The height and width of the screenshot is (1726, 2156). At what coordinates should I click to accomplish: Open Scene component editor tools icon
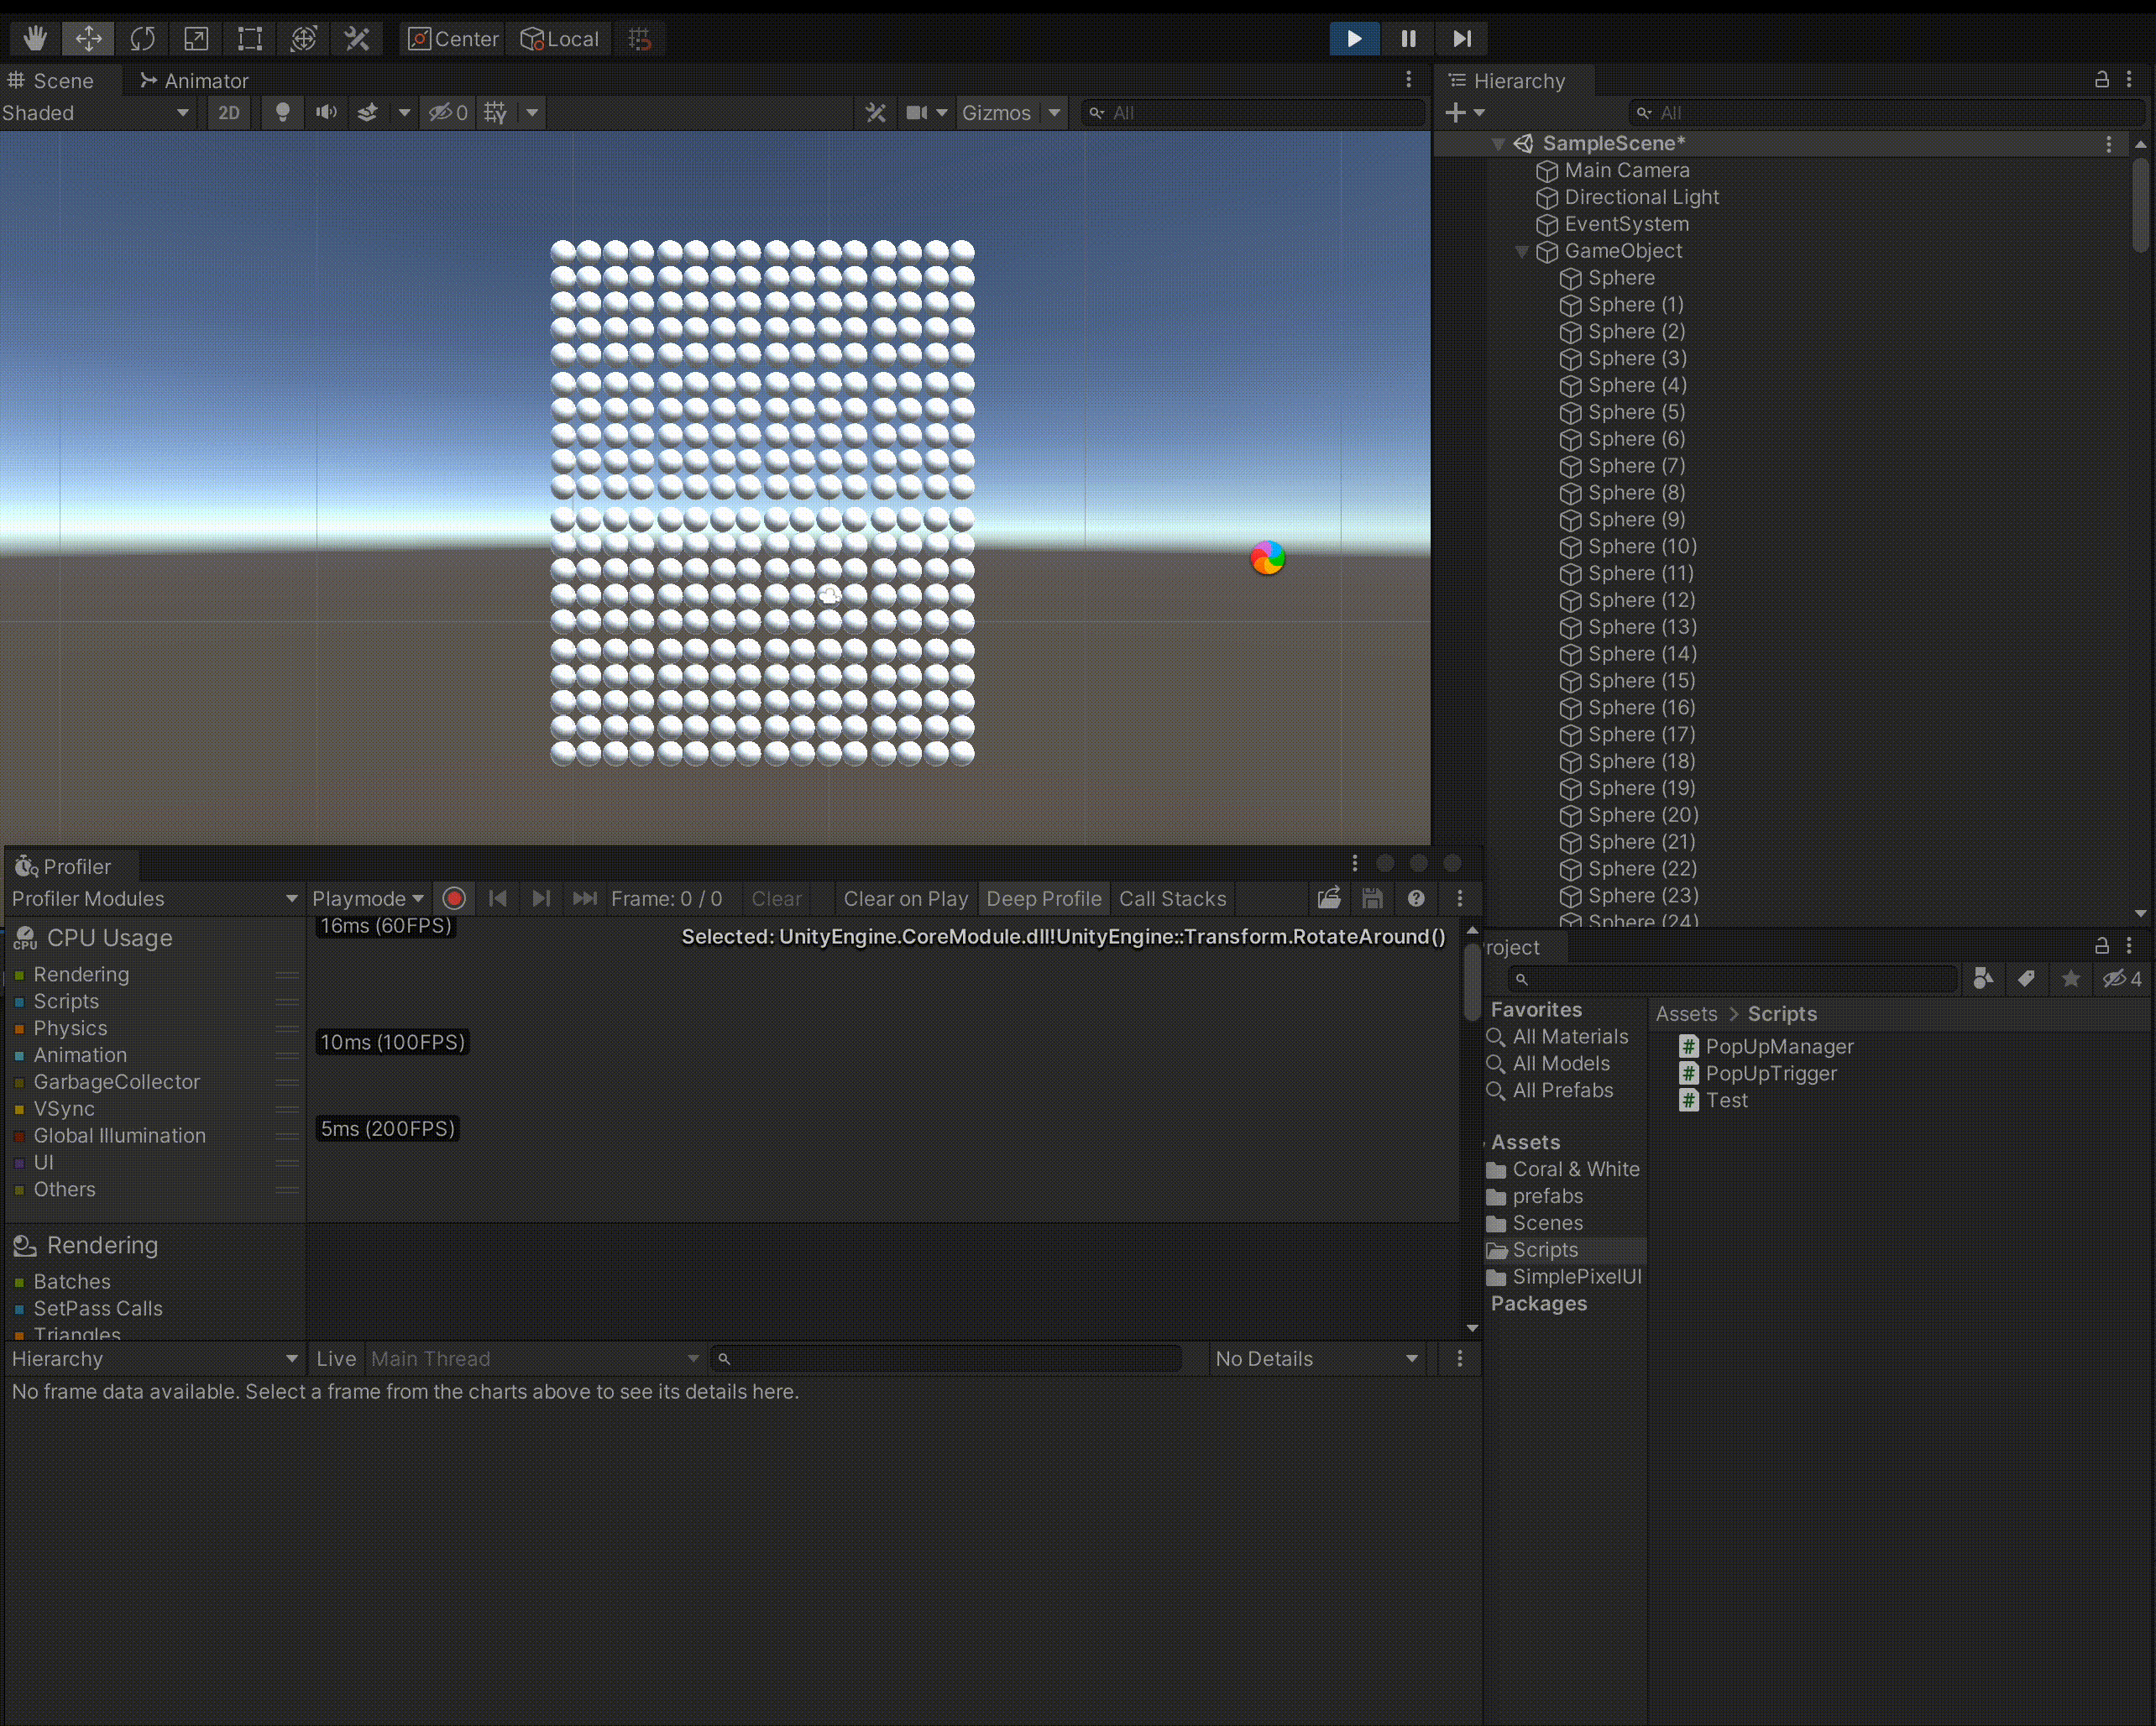[x=876, y=113]
